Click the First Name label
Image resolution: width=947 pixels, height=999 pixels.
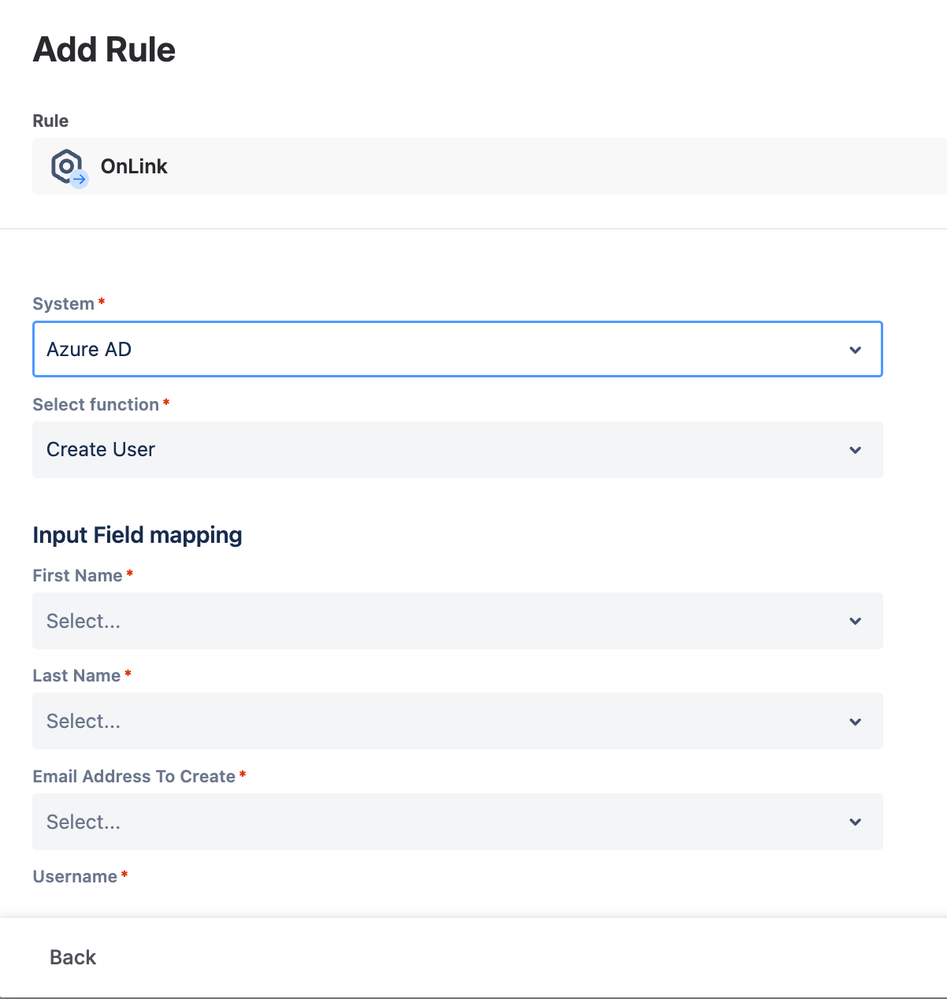pos(77,575)
